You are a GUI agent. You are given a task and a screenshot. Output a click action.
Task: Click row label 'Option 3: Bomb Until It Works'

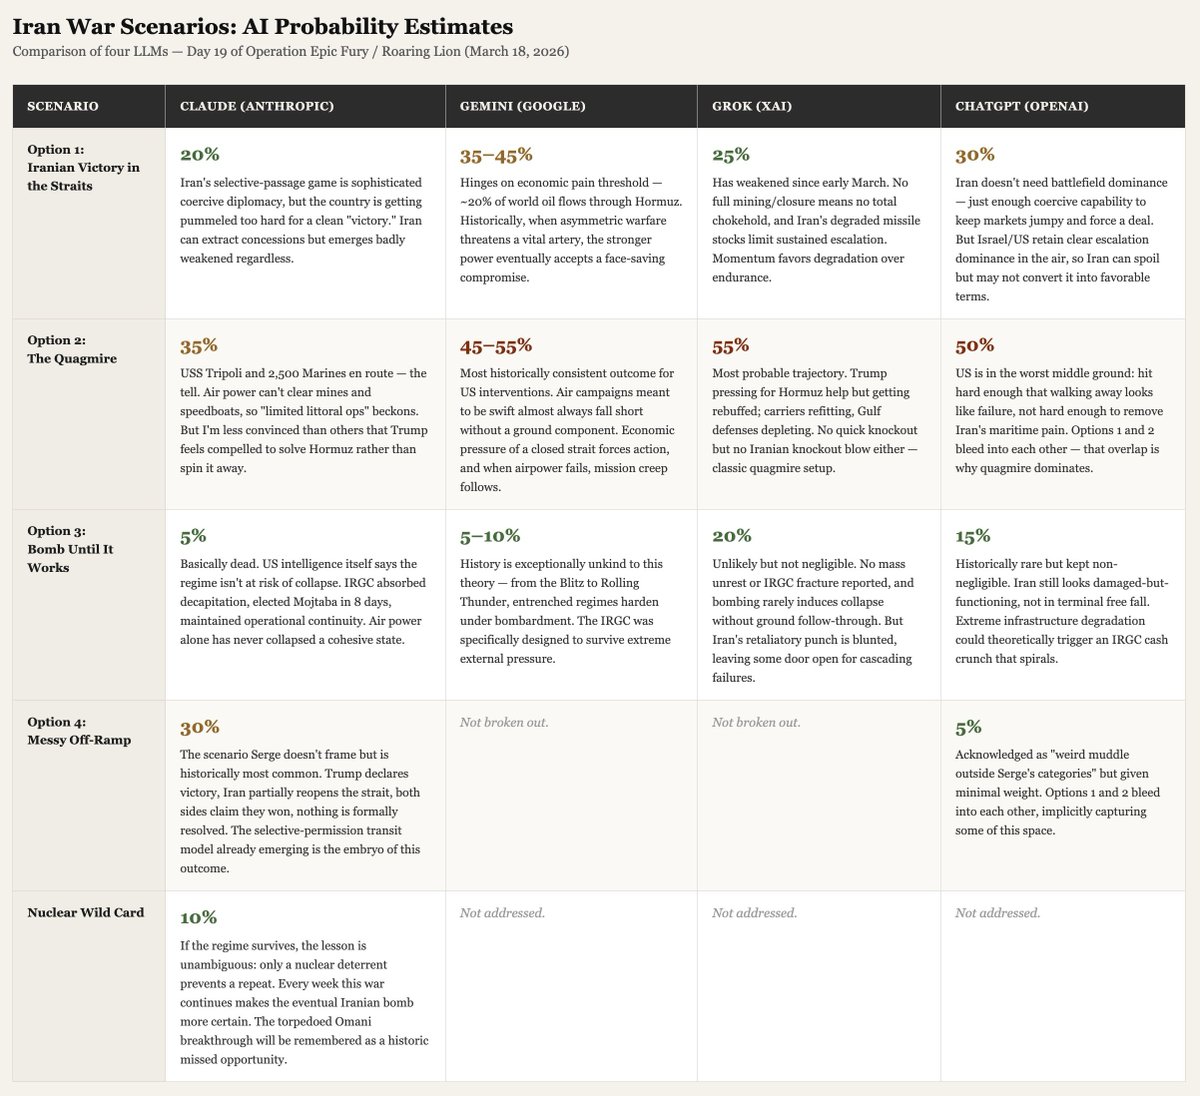point(70,549)
